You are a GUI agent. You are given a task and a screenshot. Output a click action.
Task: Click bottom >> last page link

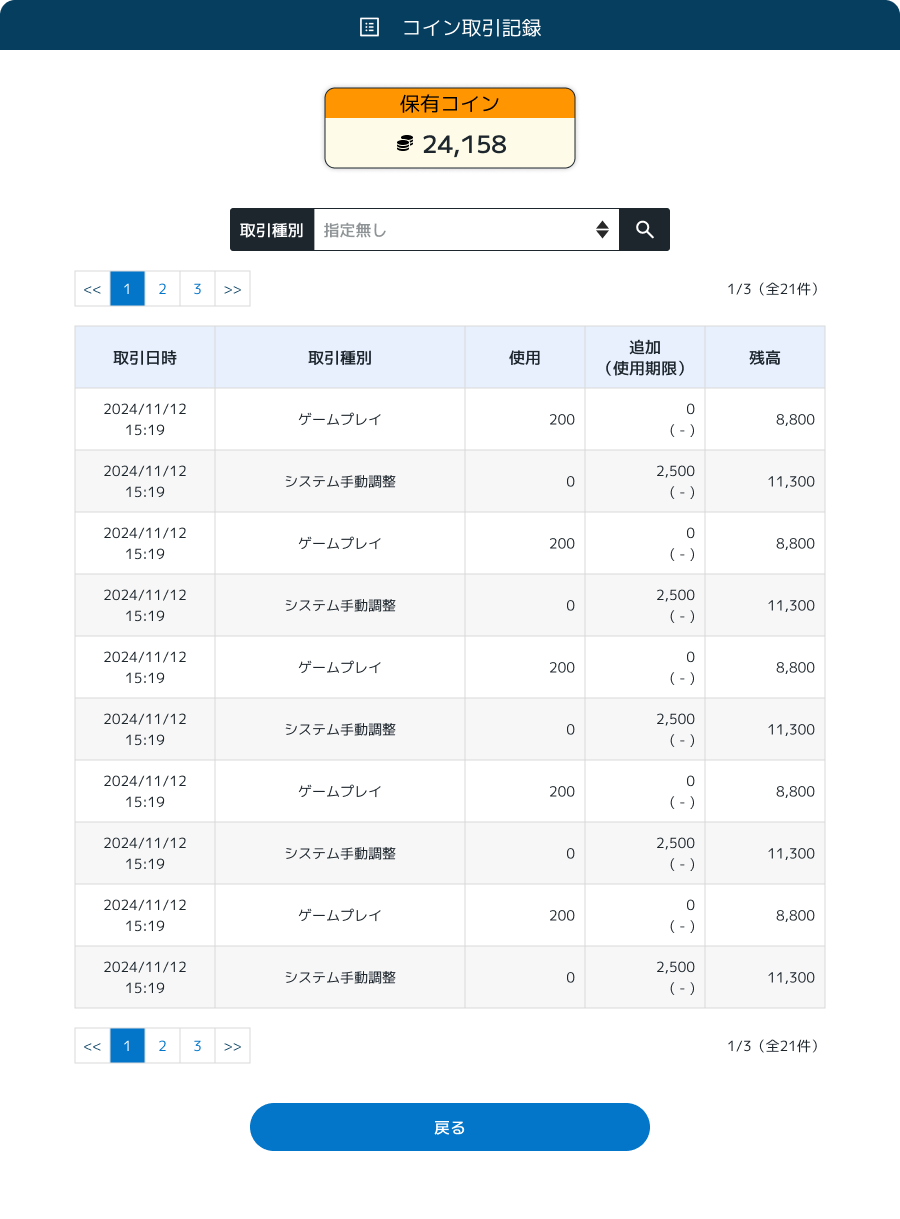(x=232, y=1046)
